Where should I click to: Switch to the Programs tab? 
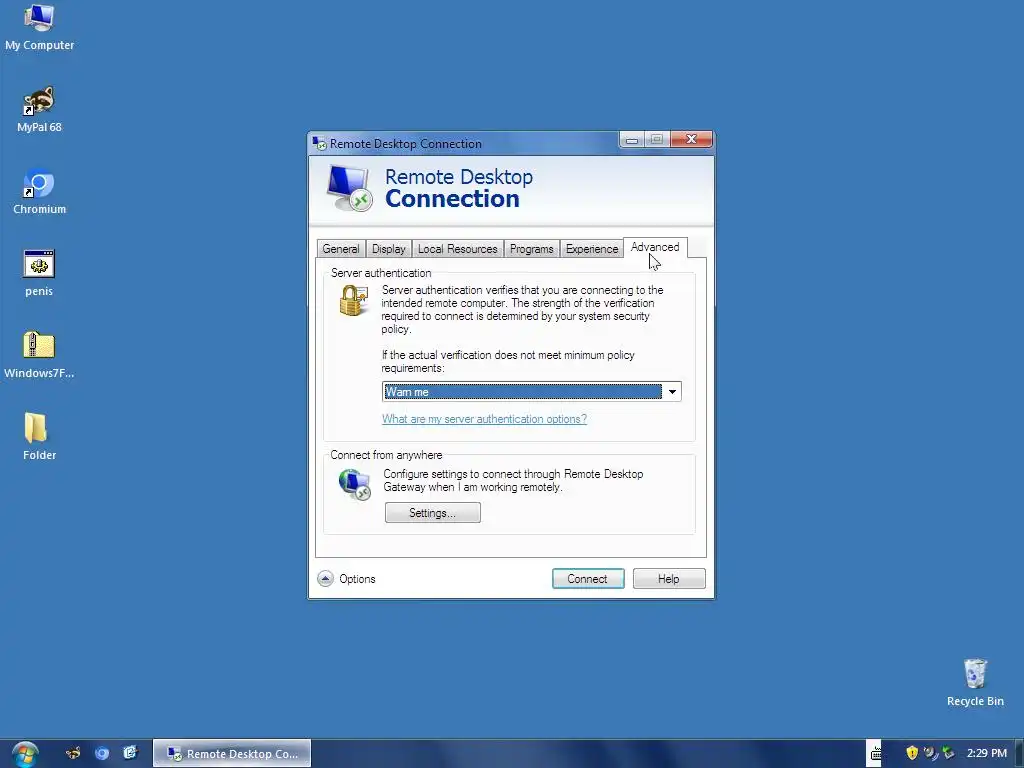click(x=532, y=249)
